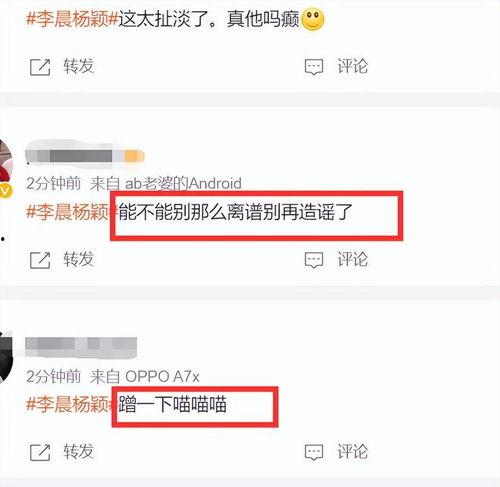500x487 pixels.
Task: Click 评论 label under third post
Action: pyautogui.click(x=353, y=451)
